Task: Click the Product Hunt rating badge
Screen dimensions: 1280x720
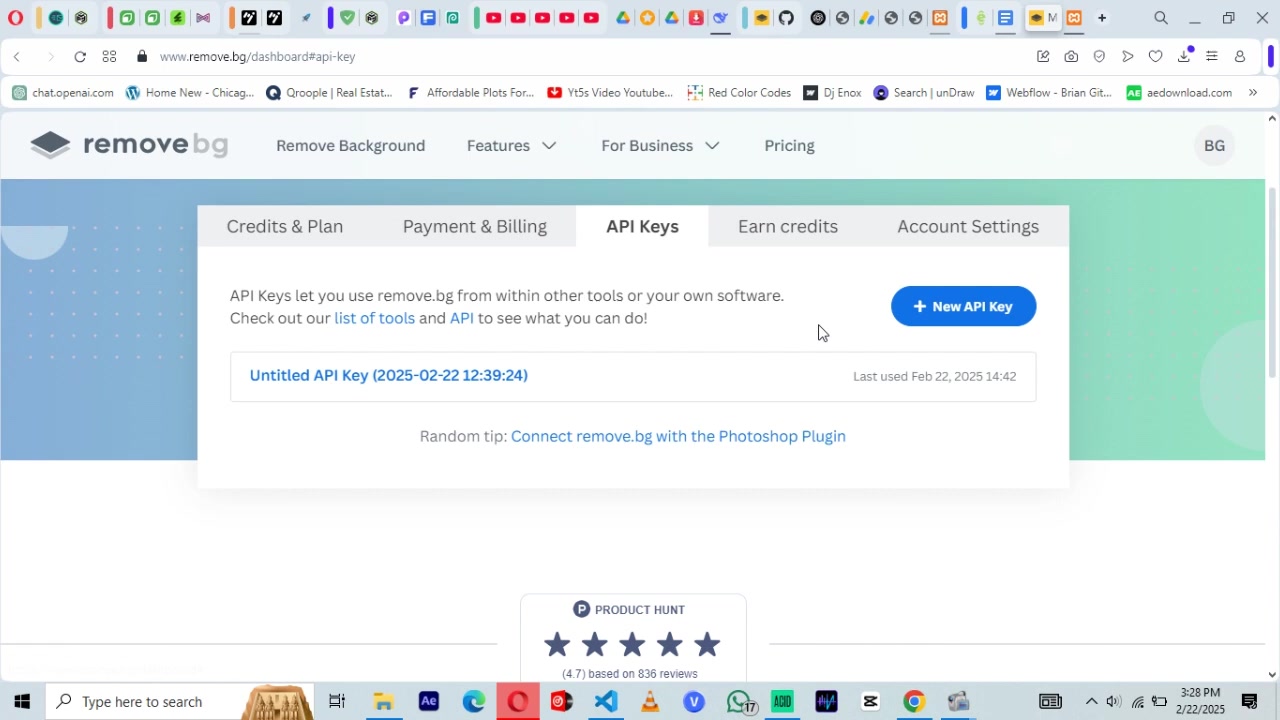Action: click(x=633, y=639)
